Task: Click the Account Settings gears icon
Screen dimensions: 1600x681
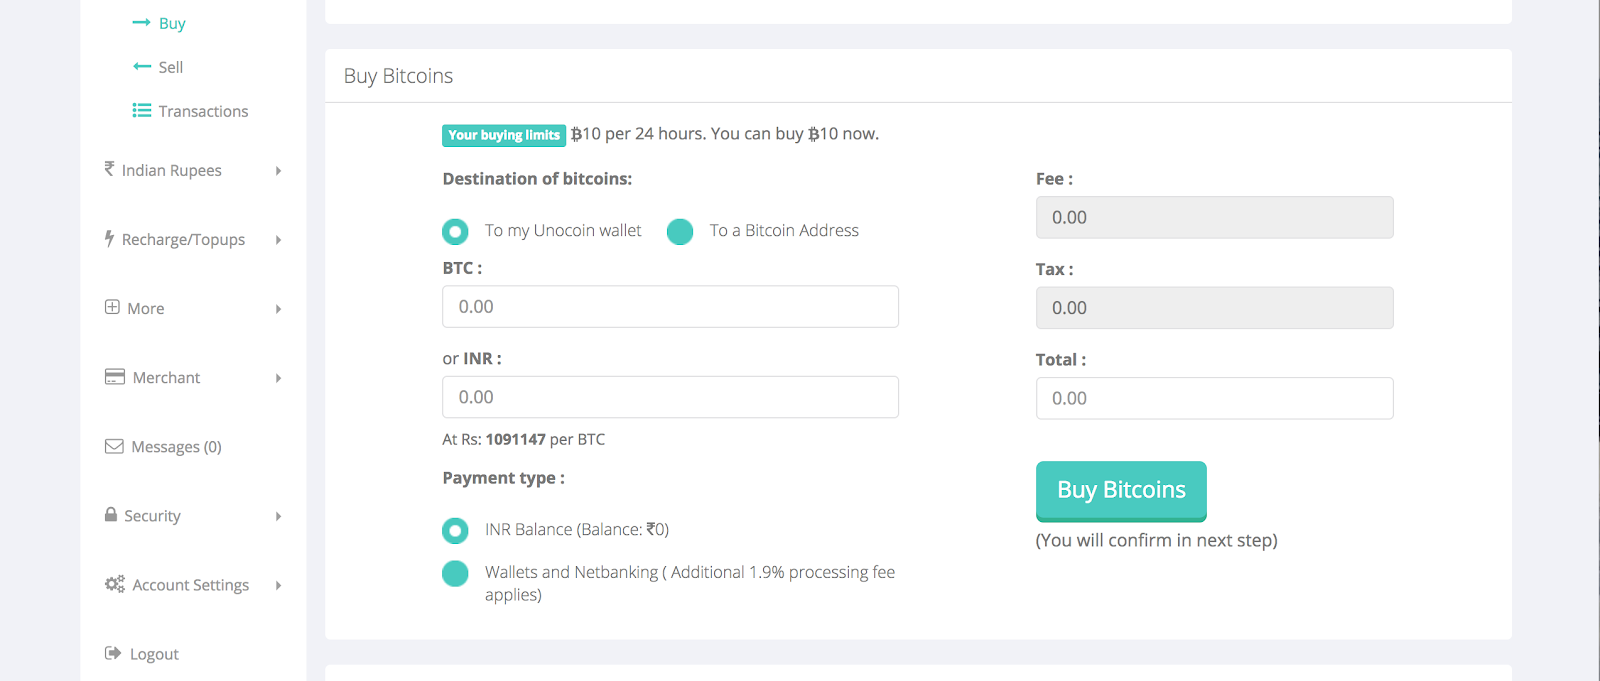Action: click(x=115, y=584)
